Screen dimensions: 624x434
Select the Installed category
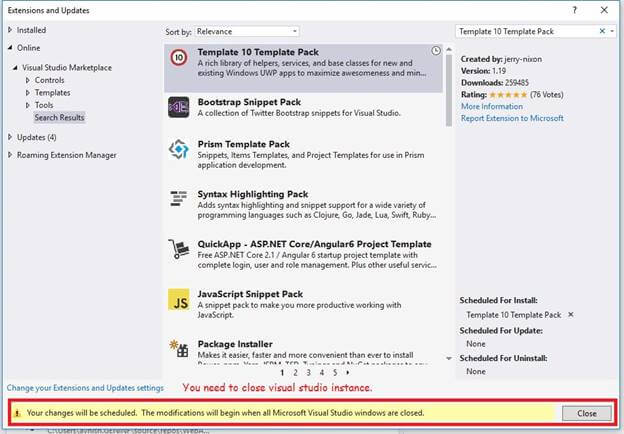point(31,30)
